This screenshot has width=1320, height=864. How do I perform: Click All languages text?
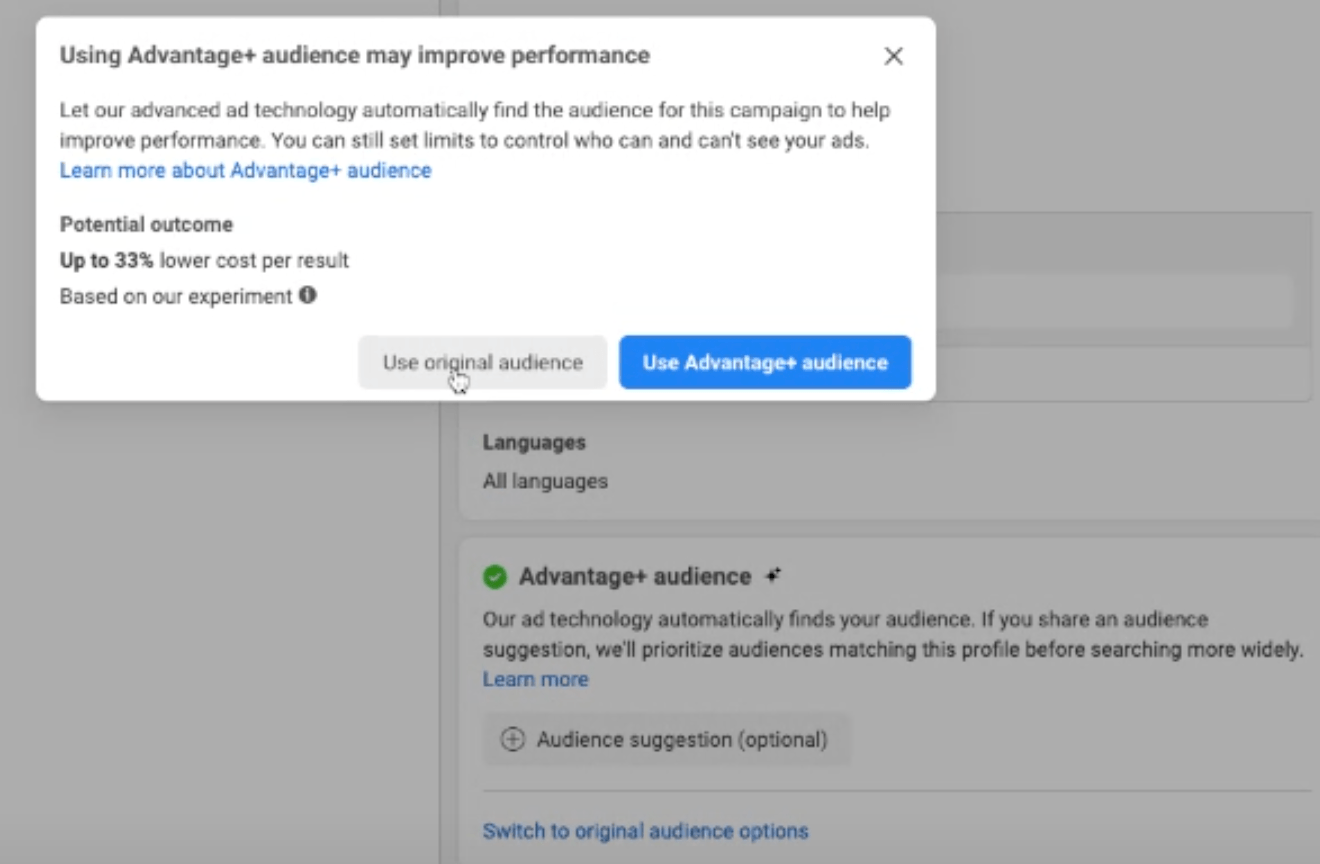click(545, 481)
